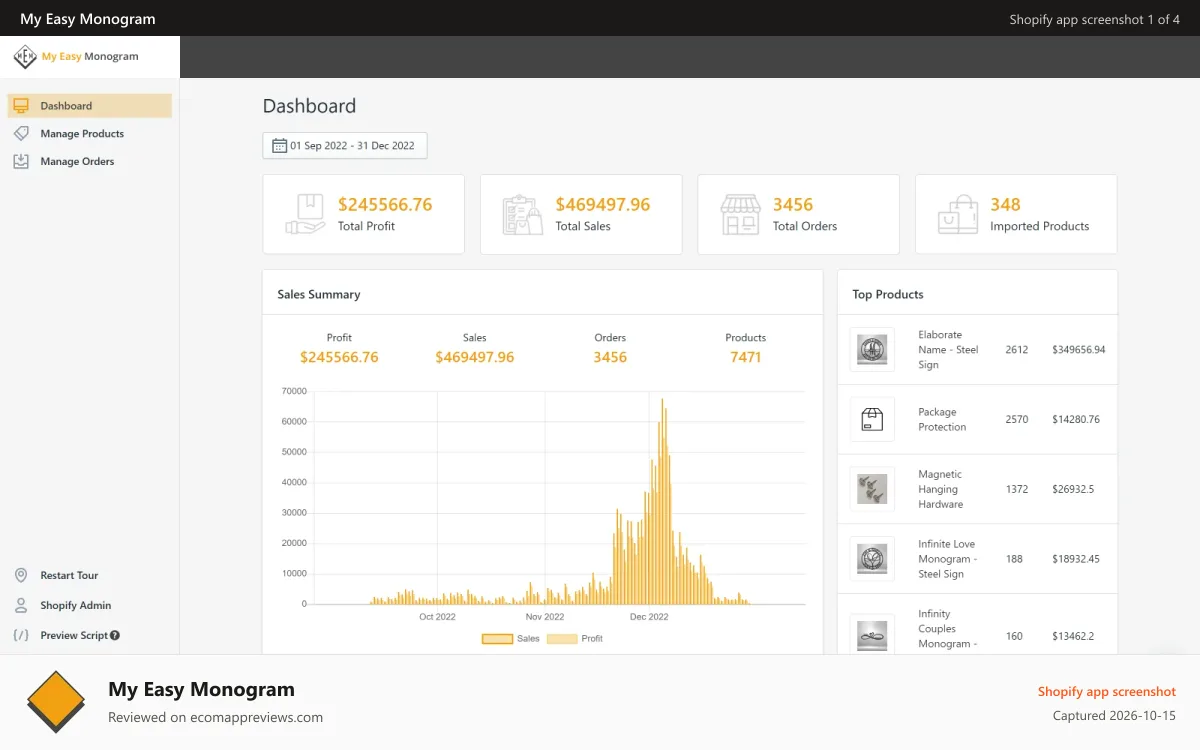
Task: Click the My Easy Monogram logo
Action: click(76, 57)
